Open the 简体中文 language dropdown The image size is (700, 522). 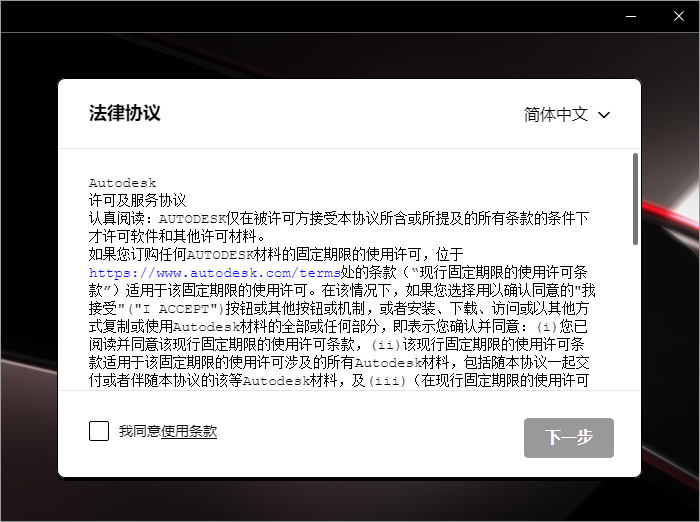[x=567, y=115]
